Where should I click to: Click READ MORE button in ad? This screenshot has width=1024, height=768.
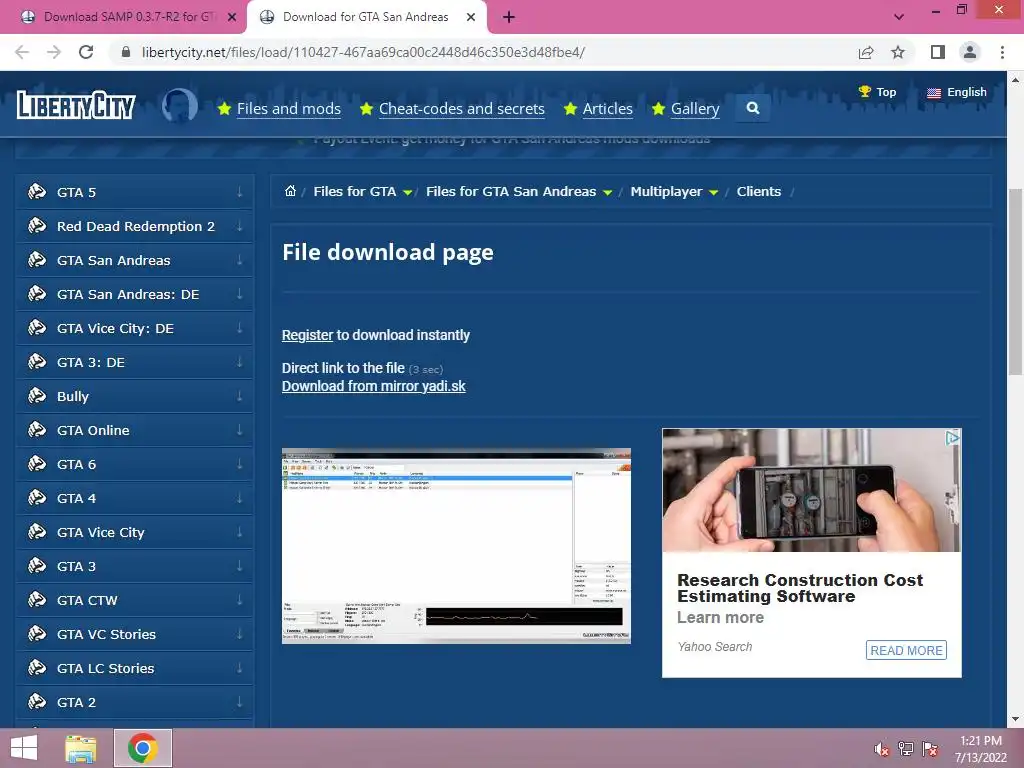tap(906, 650)
